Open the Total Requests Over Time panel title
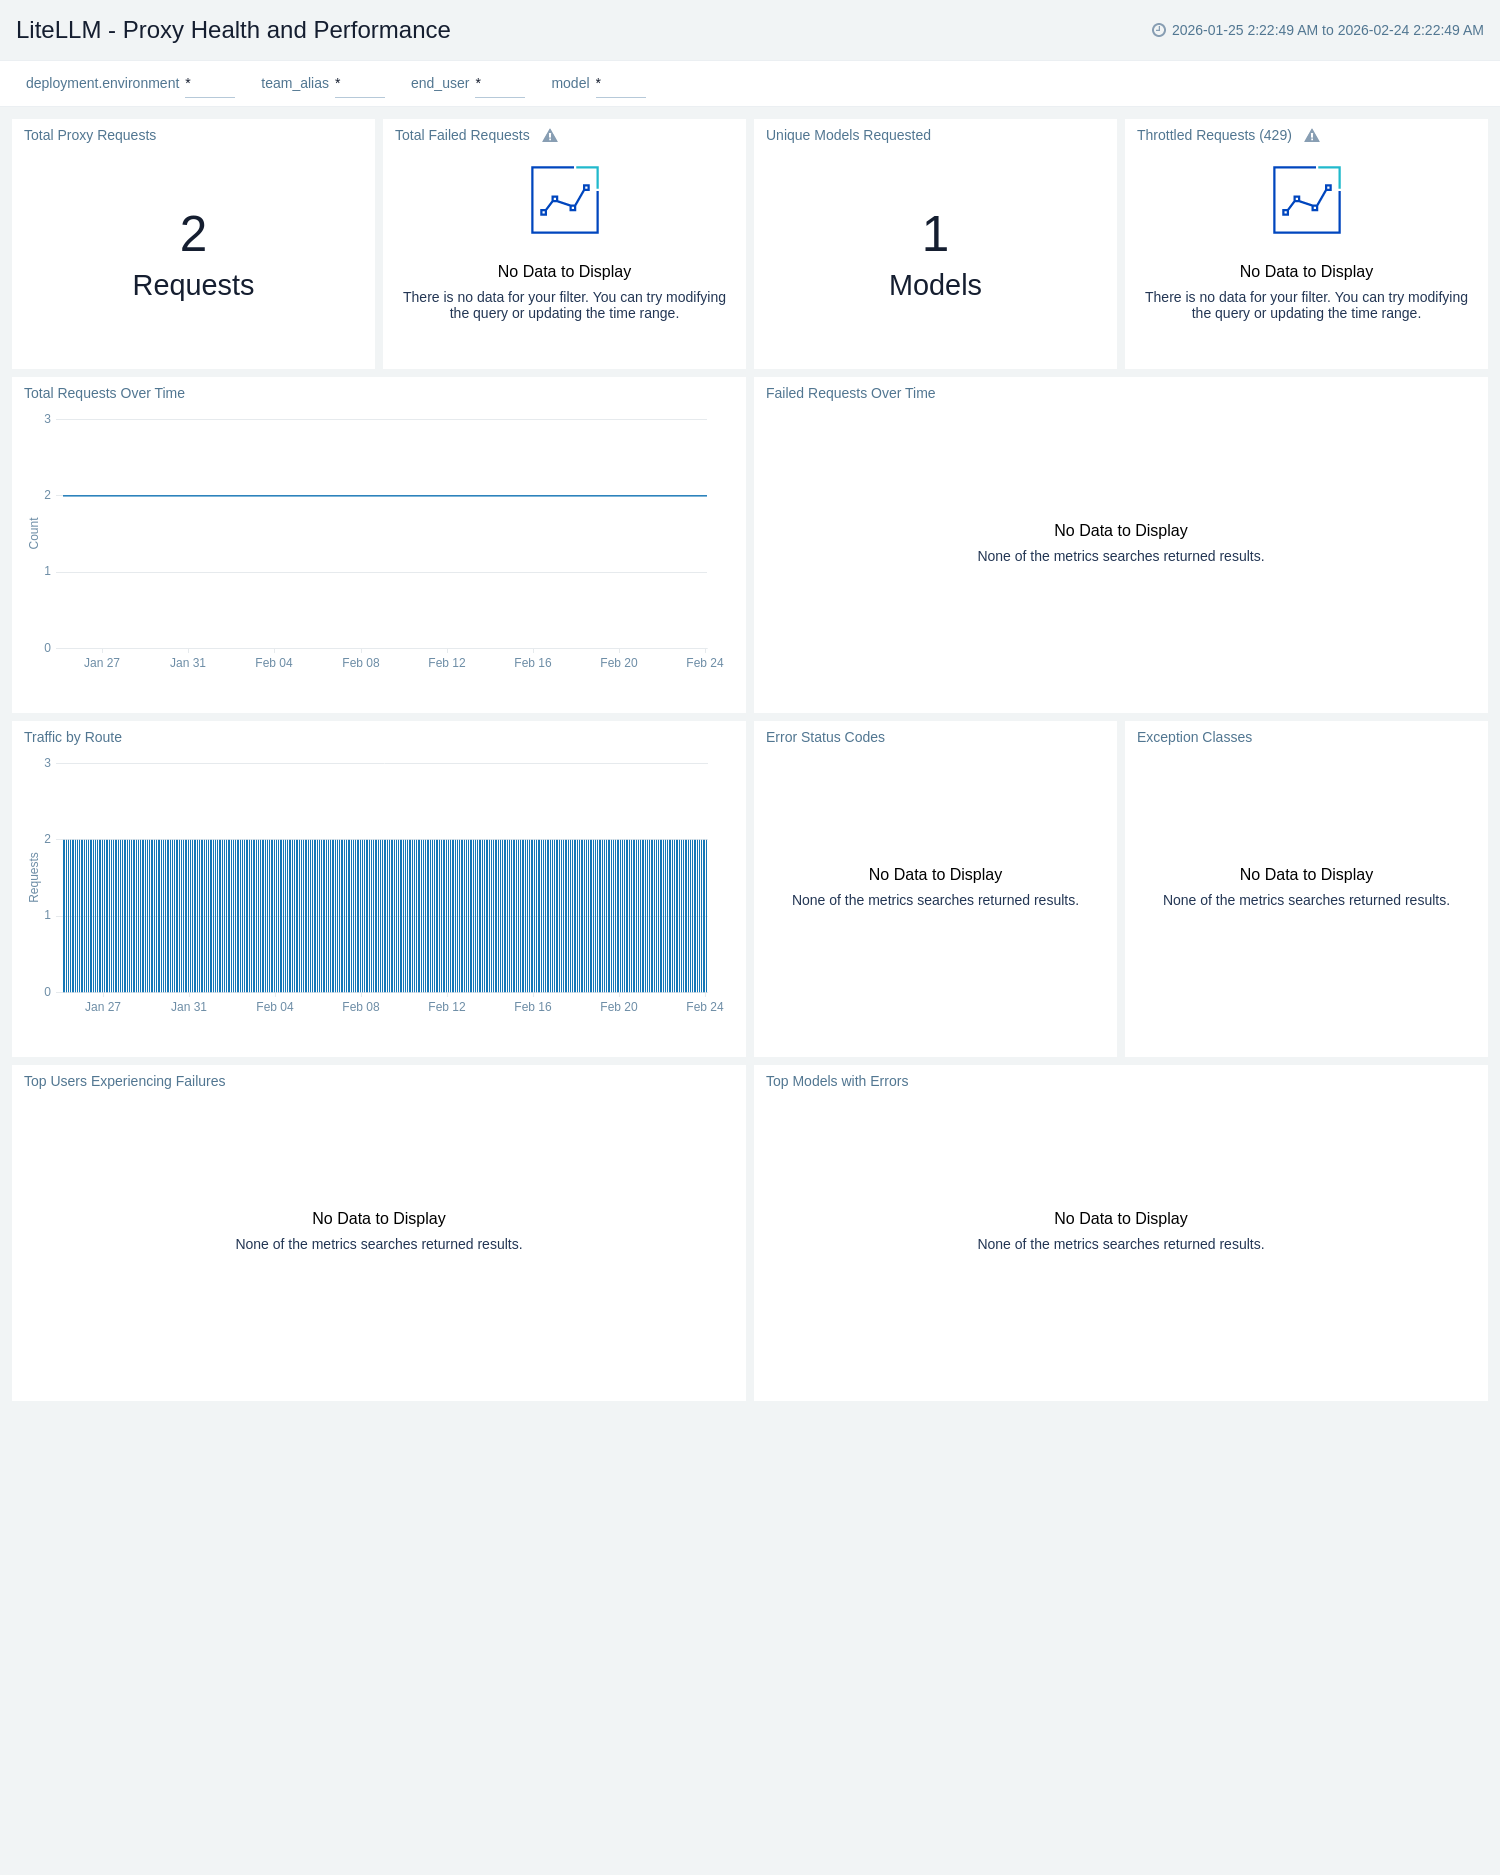The height and width of the screenshot is (1875, 1500). tap(104, 393)
